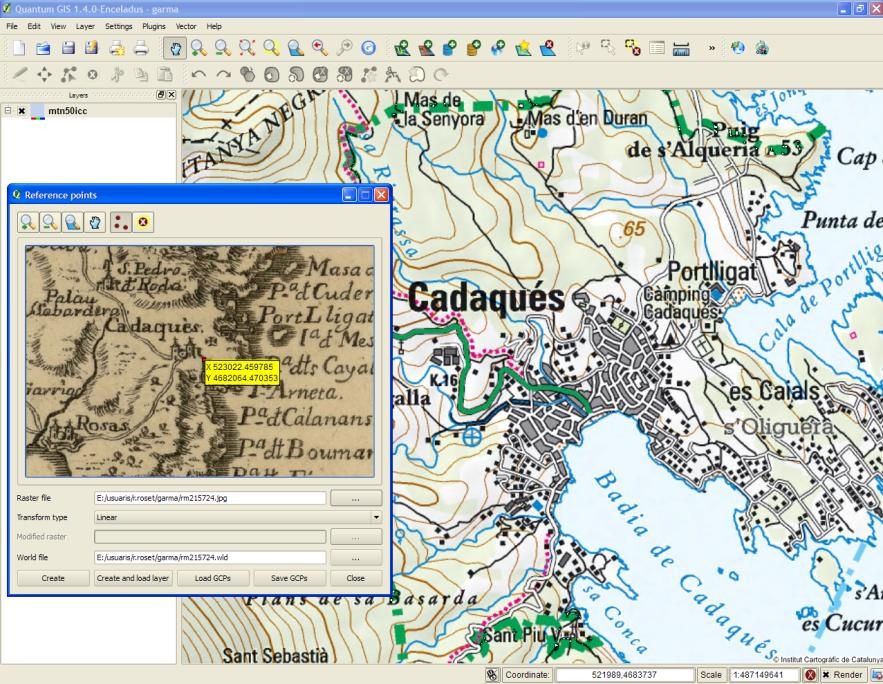Image resolution: width=883 pixels, height=684 pixels.
Task: Select the Zoom In tool in main toolbar
Action: point(198,48)
